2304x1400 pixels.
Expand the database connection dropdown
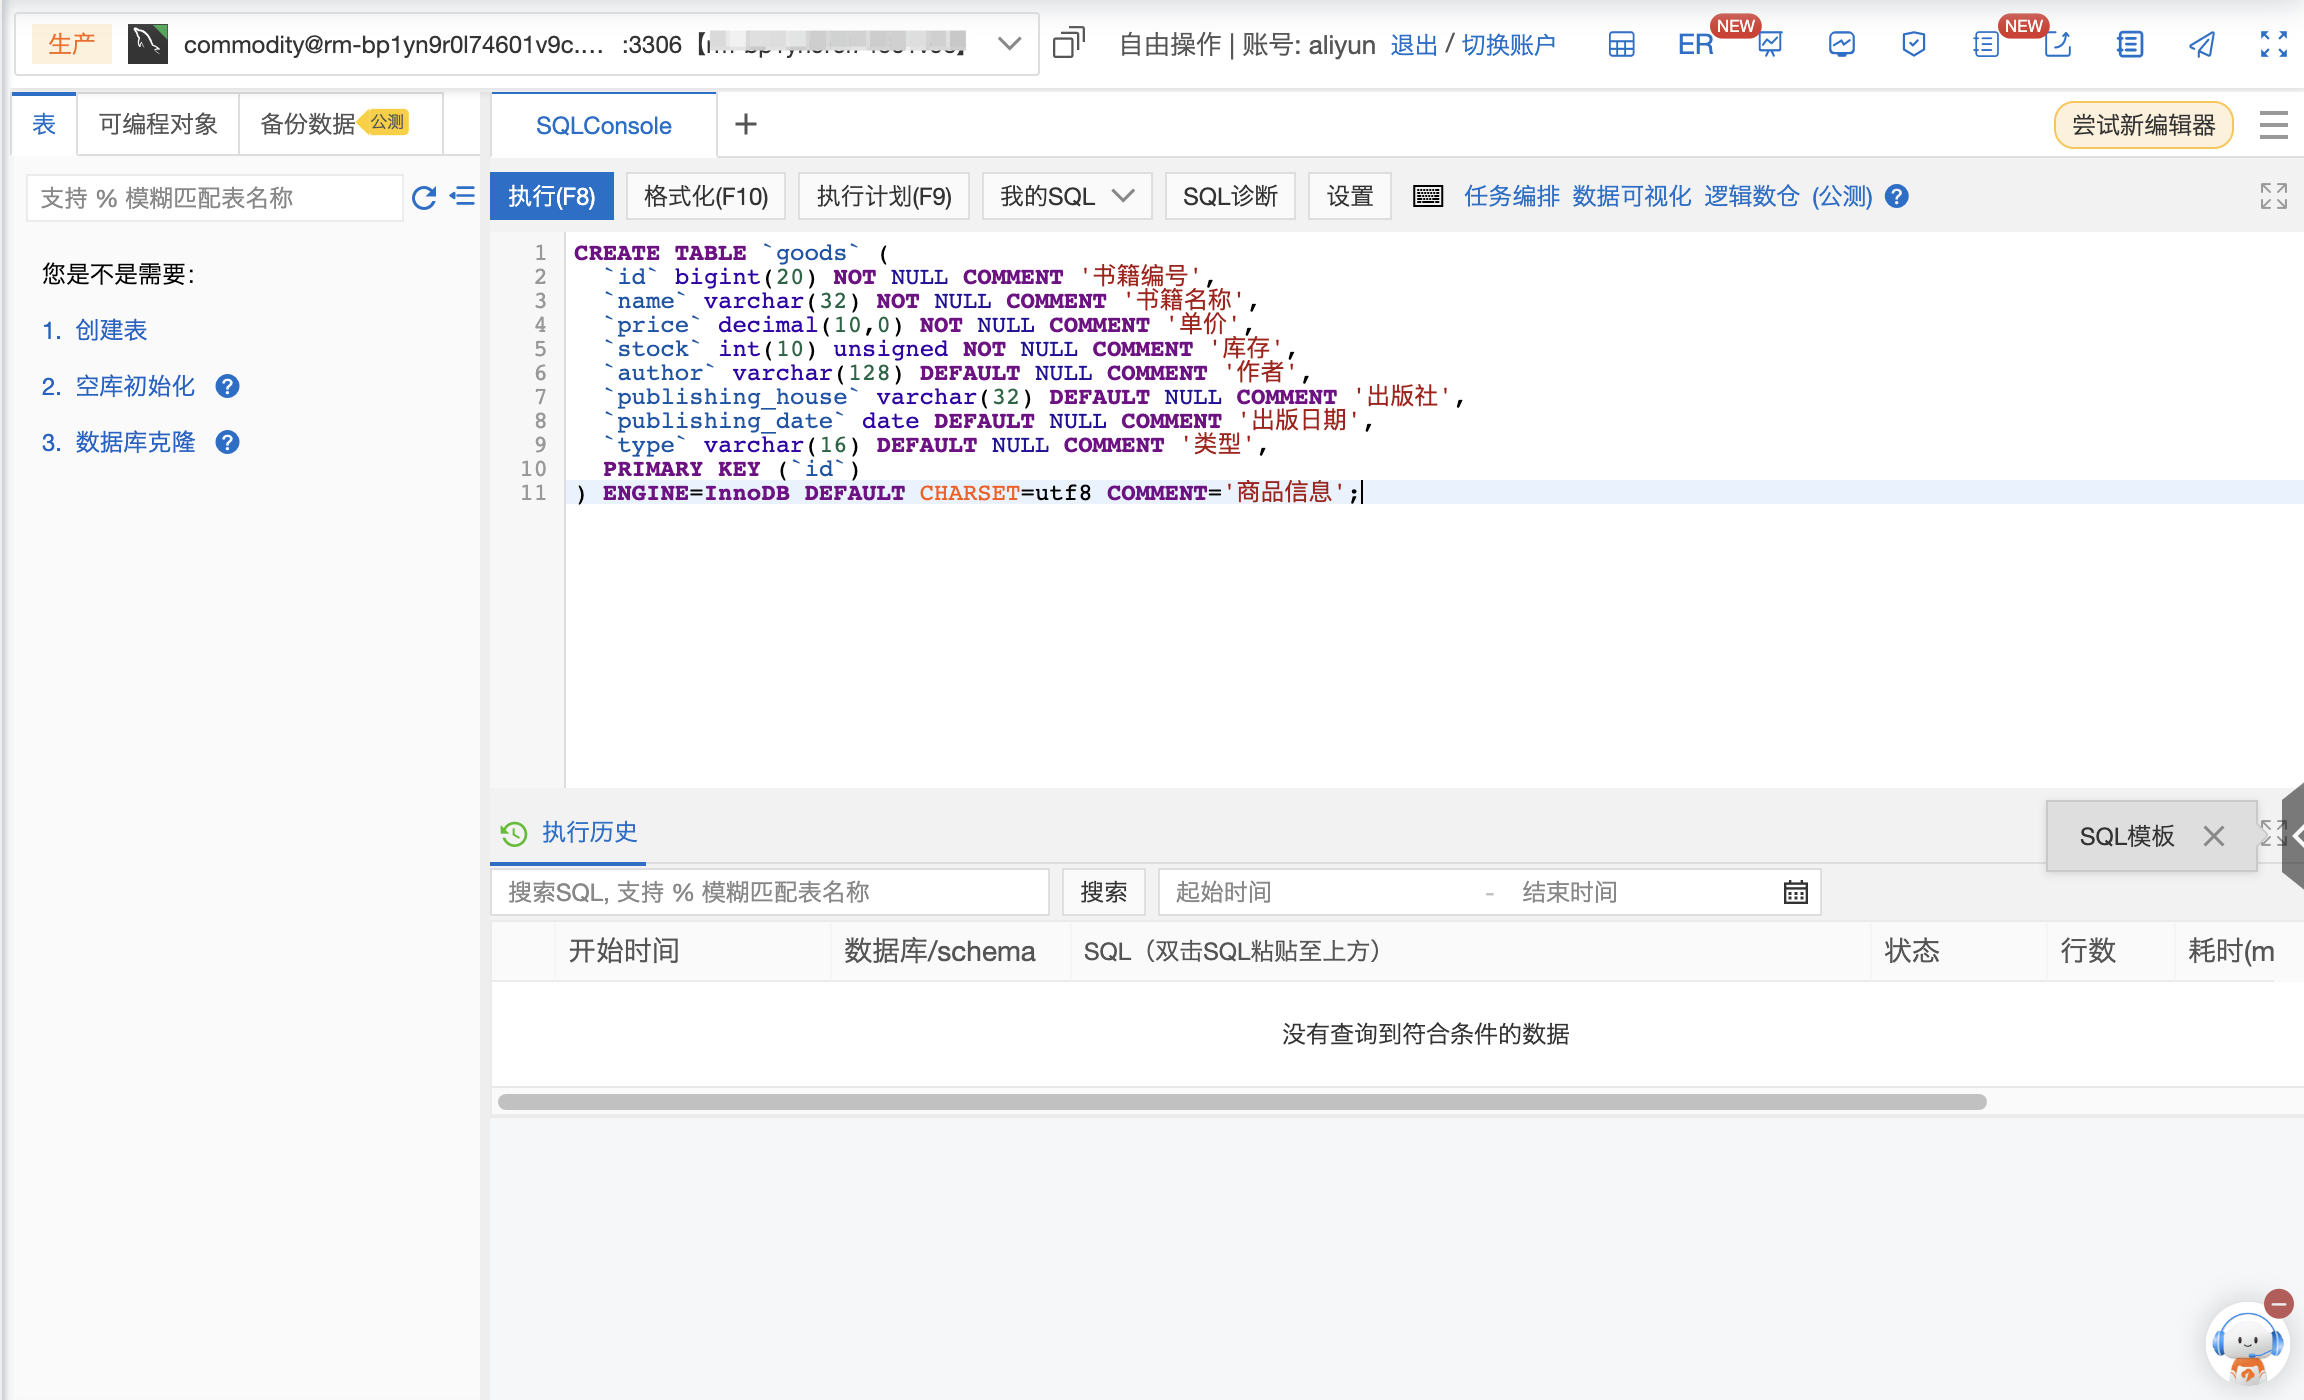coord(1009,44)
